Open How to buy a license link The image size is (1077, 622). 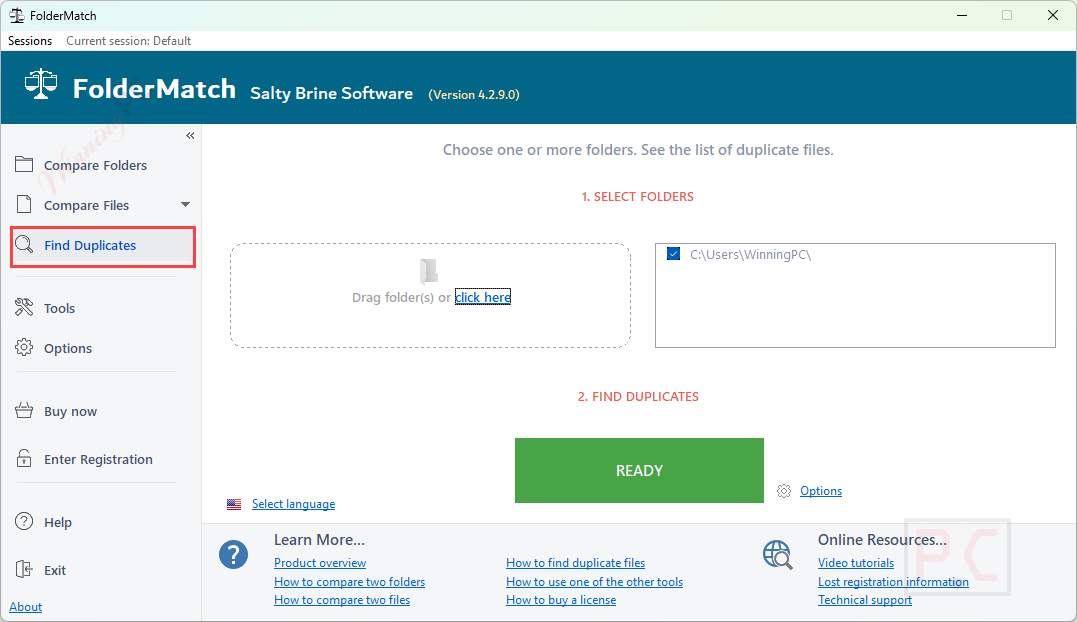point(561,599)
